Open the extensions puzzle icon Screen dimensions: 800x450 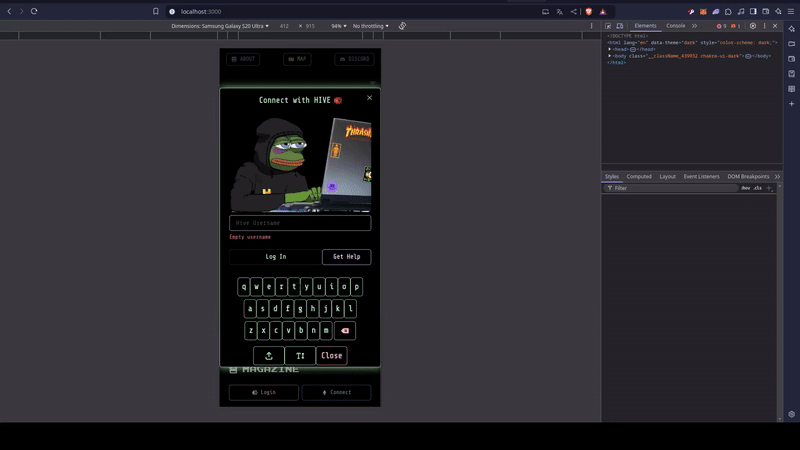[x=728, y=11]
